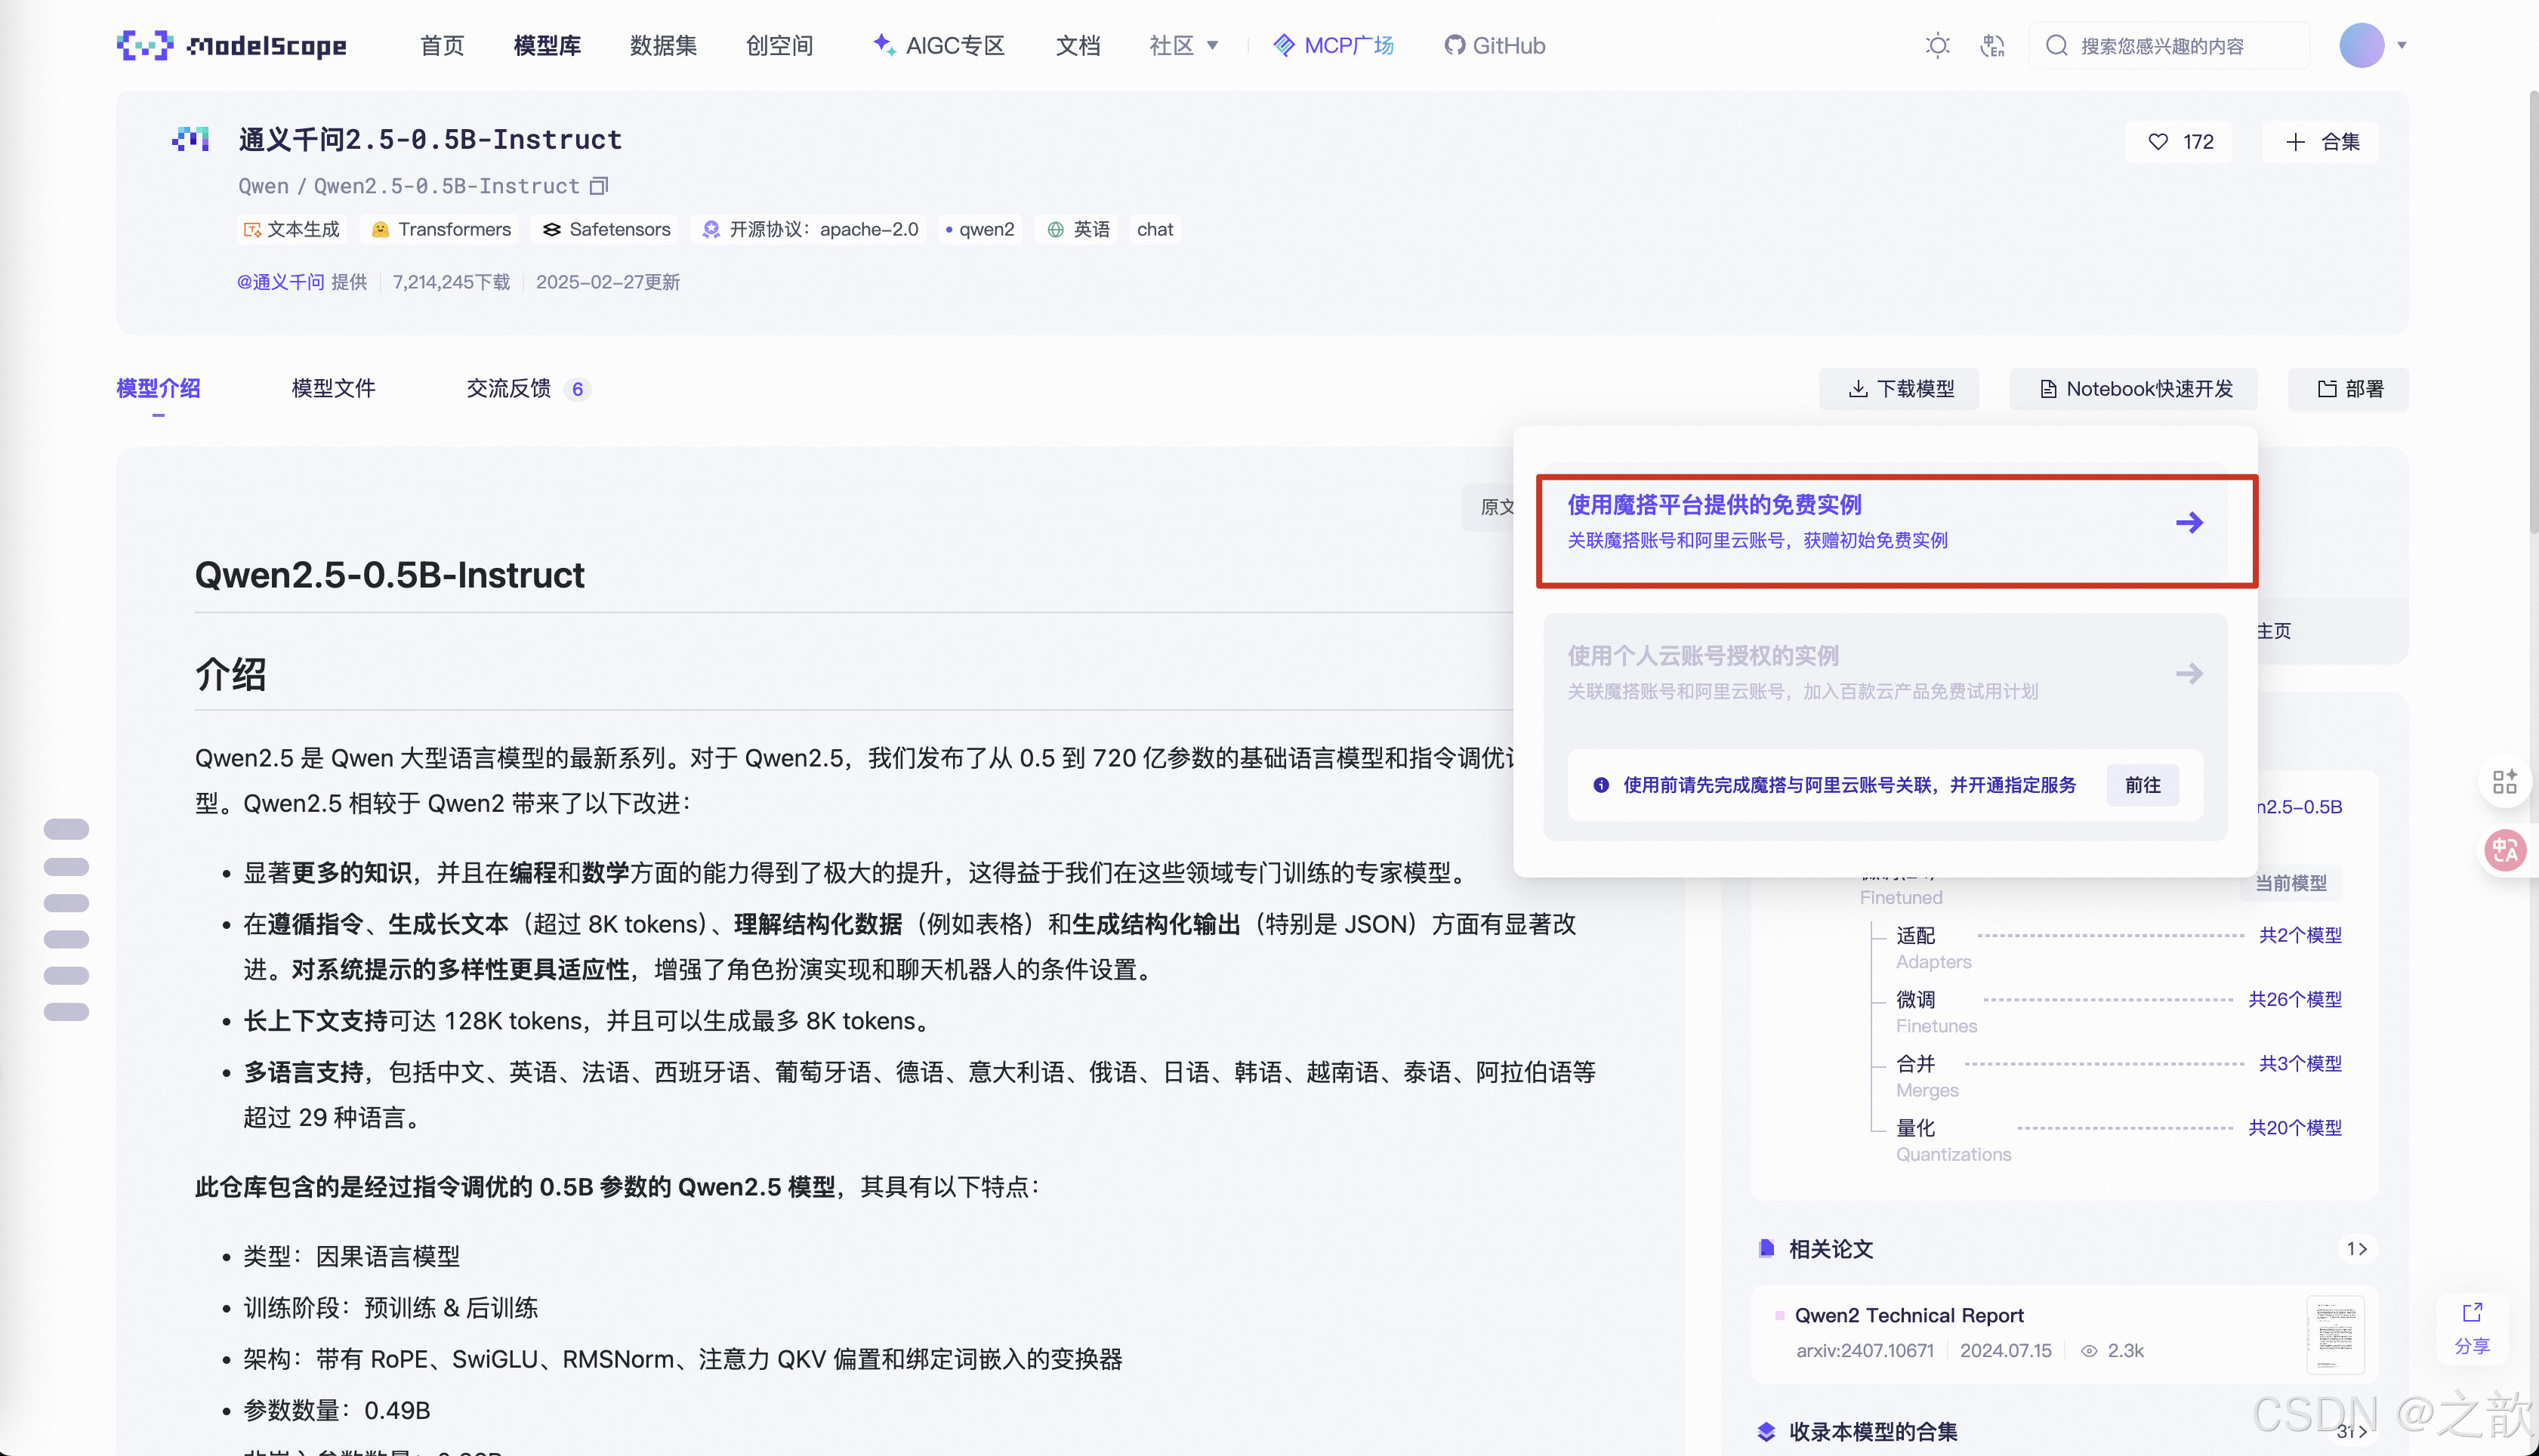
Task: Click the MCP diamond icon
Action: tap(1284, 45)
